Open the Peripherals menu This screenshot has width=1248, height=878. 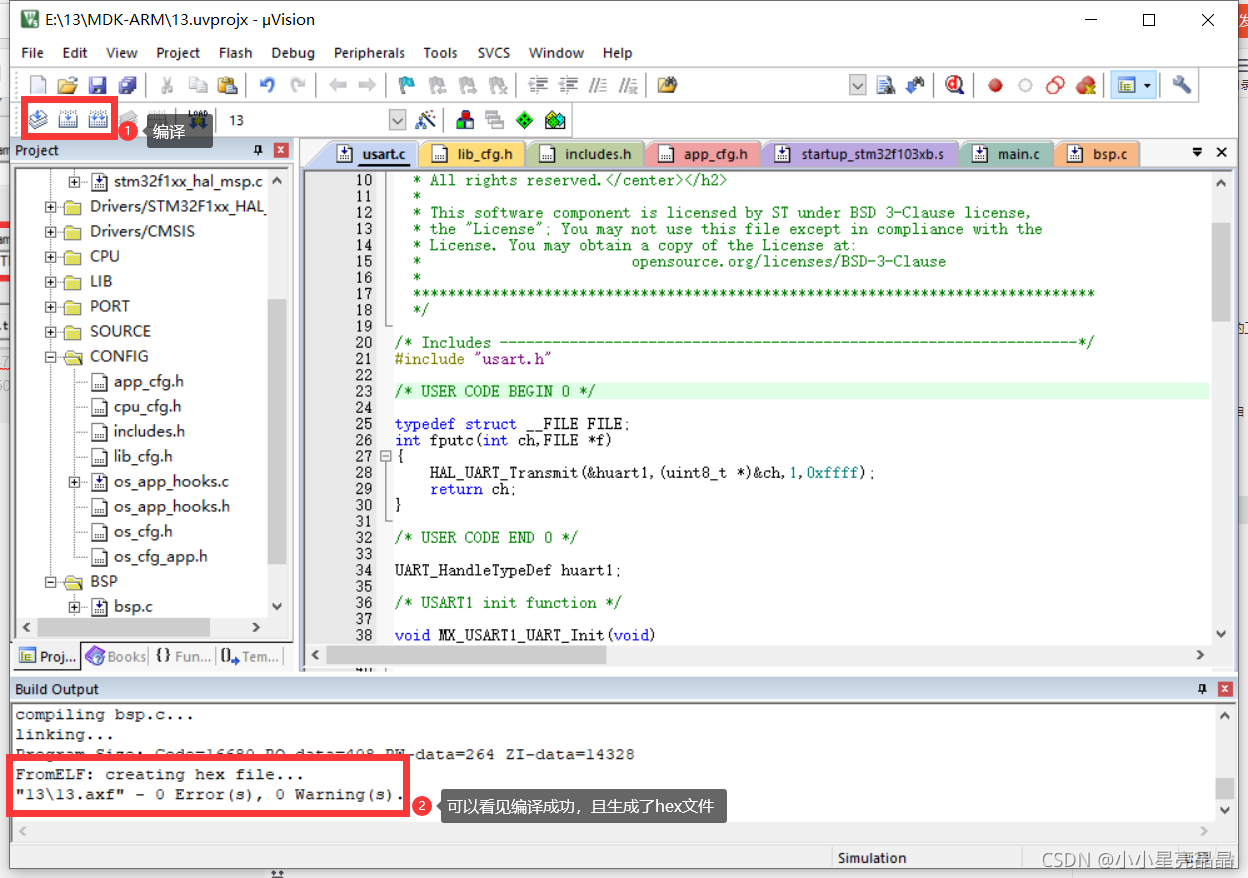pyautogui.click(x=369, y=53)
